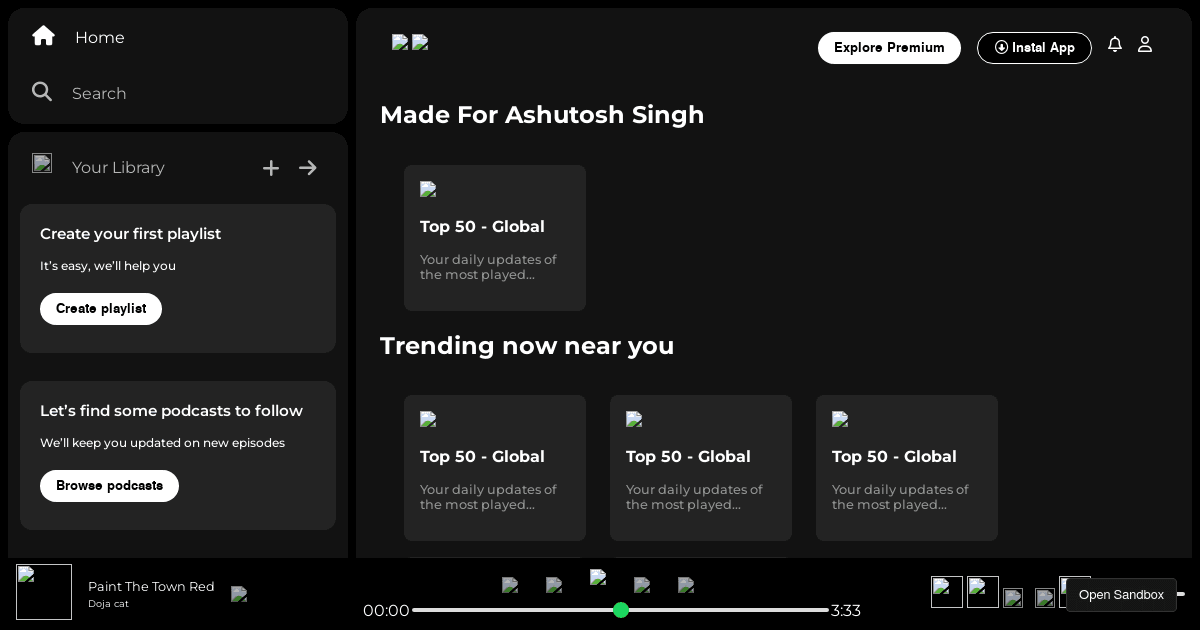Click the Search magnifier icon
Screen dimensions: 1200x630
[42, 92]
